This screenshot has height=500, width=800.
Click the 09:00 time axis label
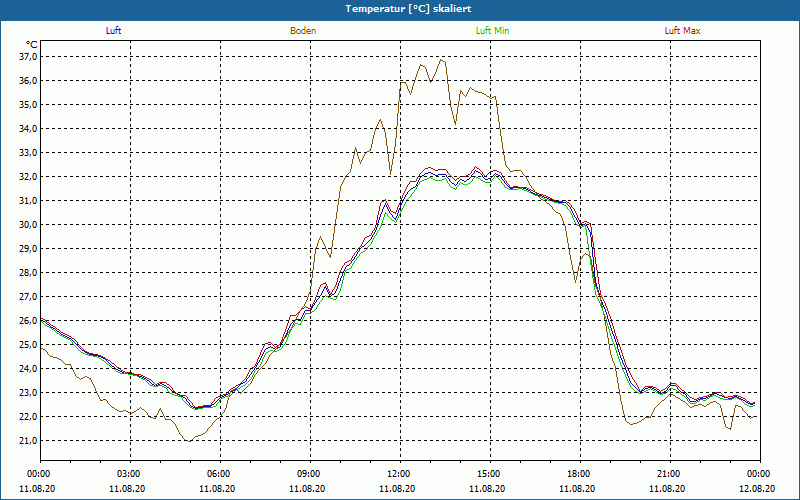[x=307, y=474]
